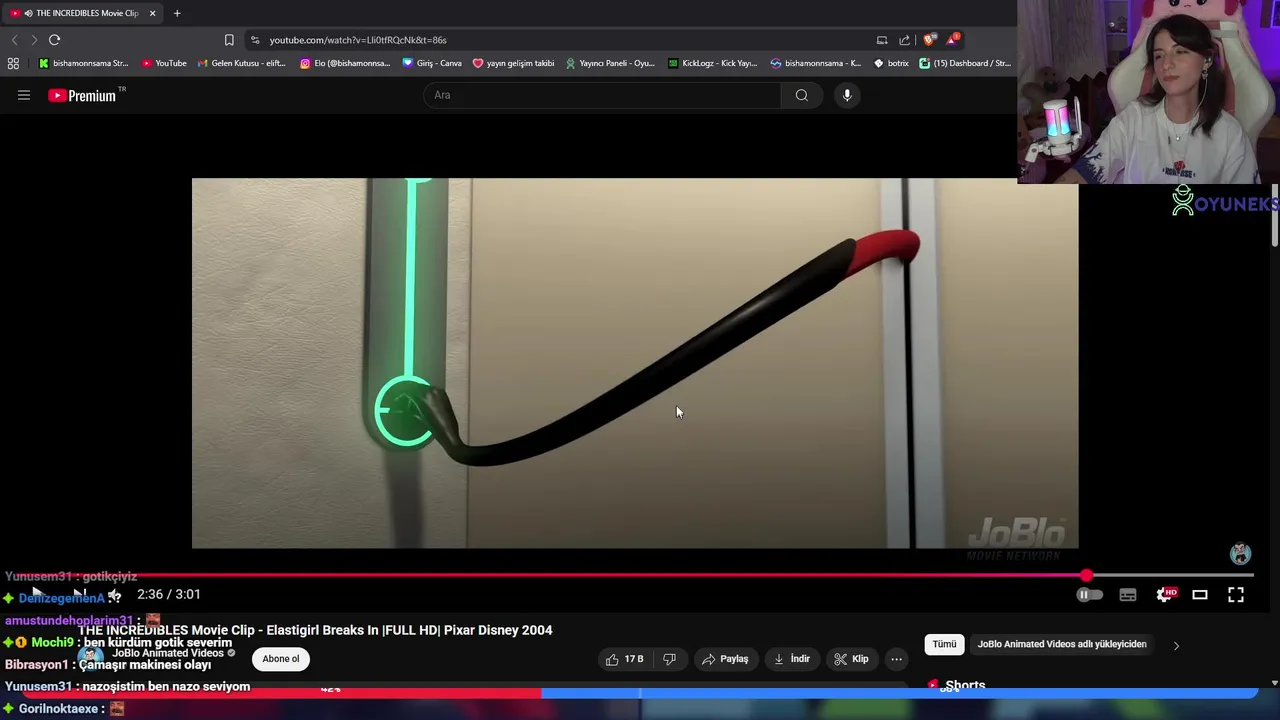This screenshot has width=1280, height=720.
Task: Toggle the autoplay switch in player
Action: (1089, 595)
